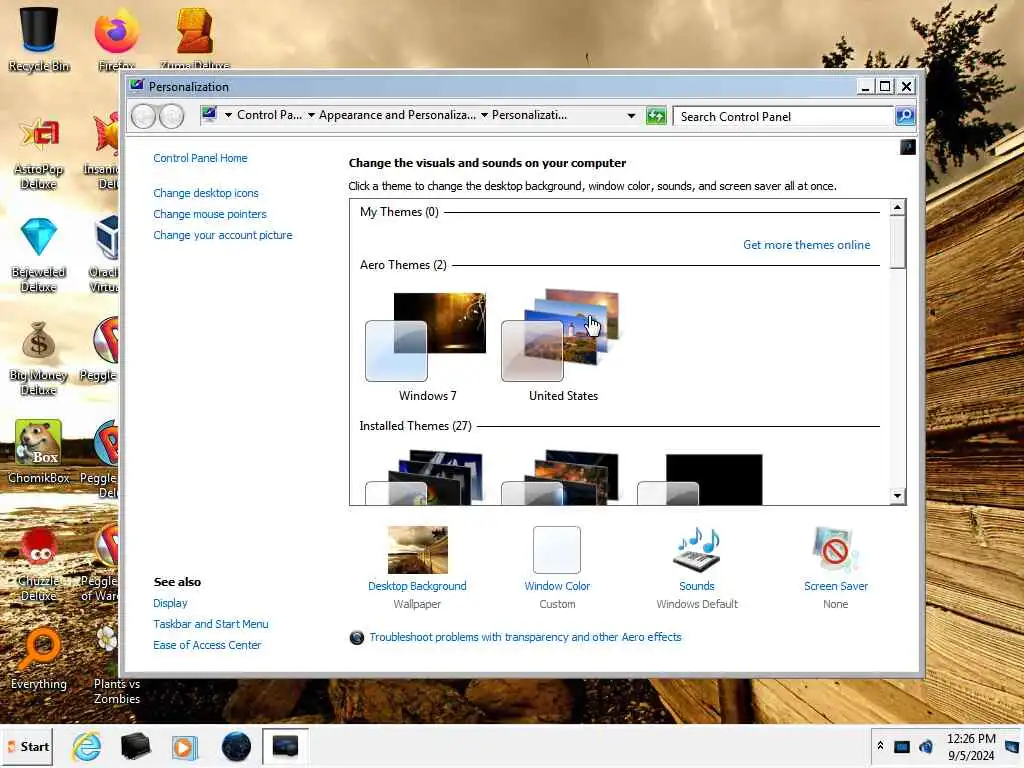Click the Screen Saver icon
1024x768 pixels.
pyautogui.click(x=835, y=550)
